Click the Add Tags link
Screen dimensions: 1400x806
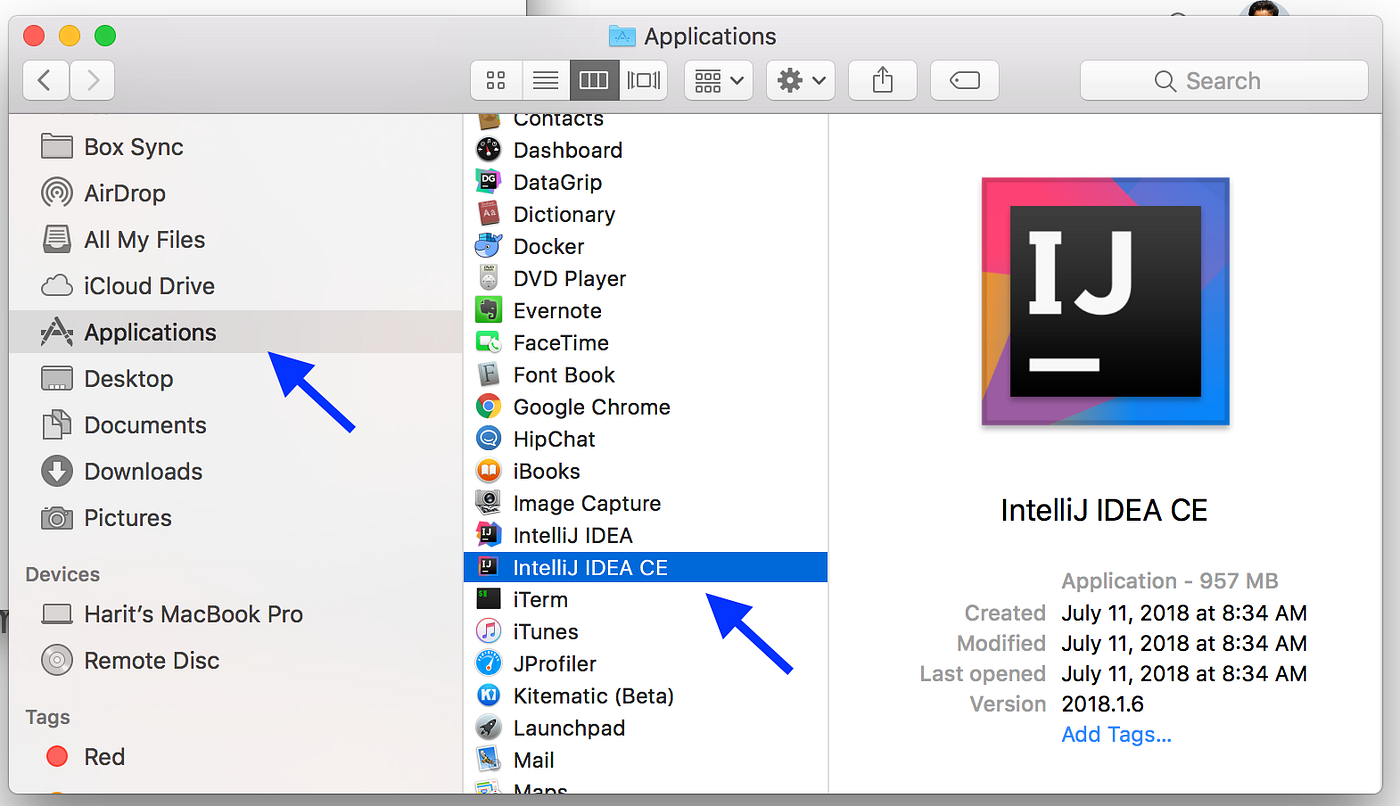coord(1116,734)
